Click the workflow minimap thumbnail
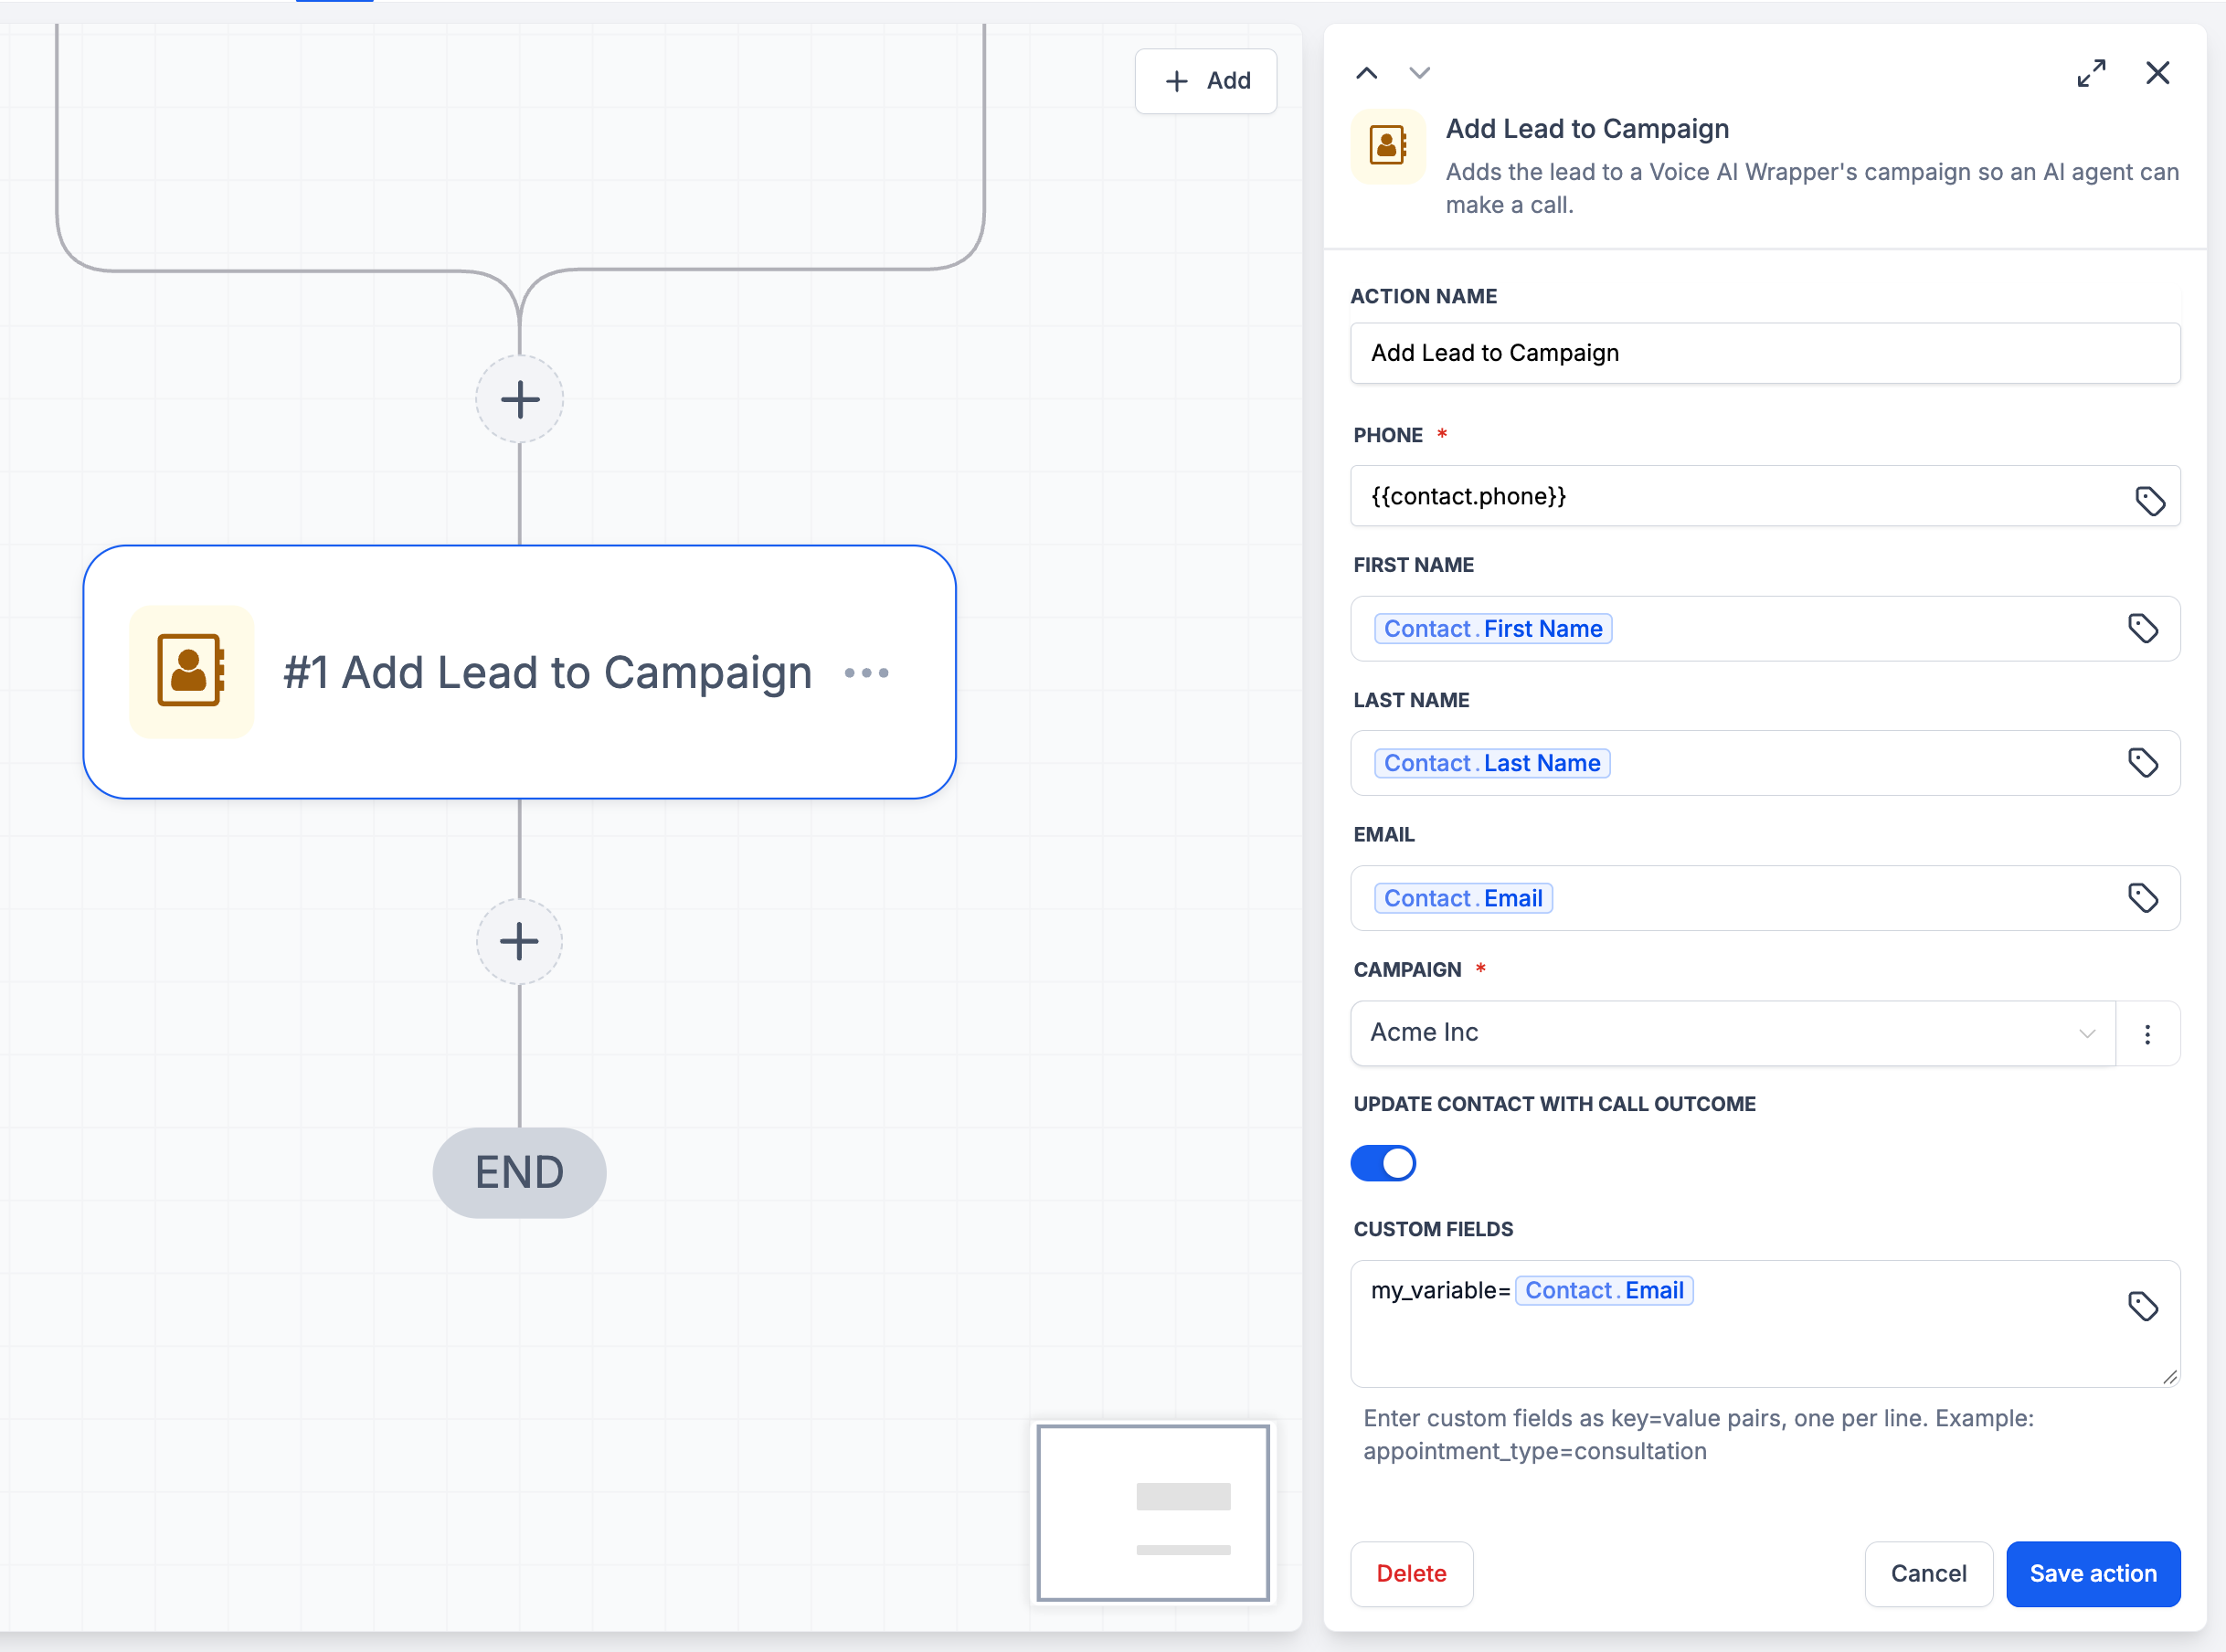This screenshot has width=2226, height=1652. pos(1153,1513)
